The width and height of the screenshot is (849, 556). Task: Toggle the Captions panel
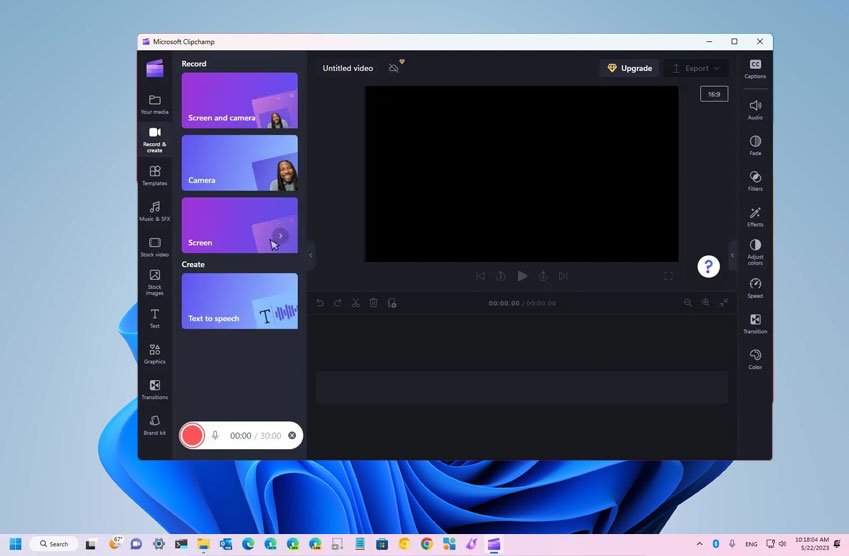click(x=755, y=68)
